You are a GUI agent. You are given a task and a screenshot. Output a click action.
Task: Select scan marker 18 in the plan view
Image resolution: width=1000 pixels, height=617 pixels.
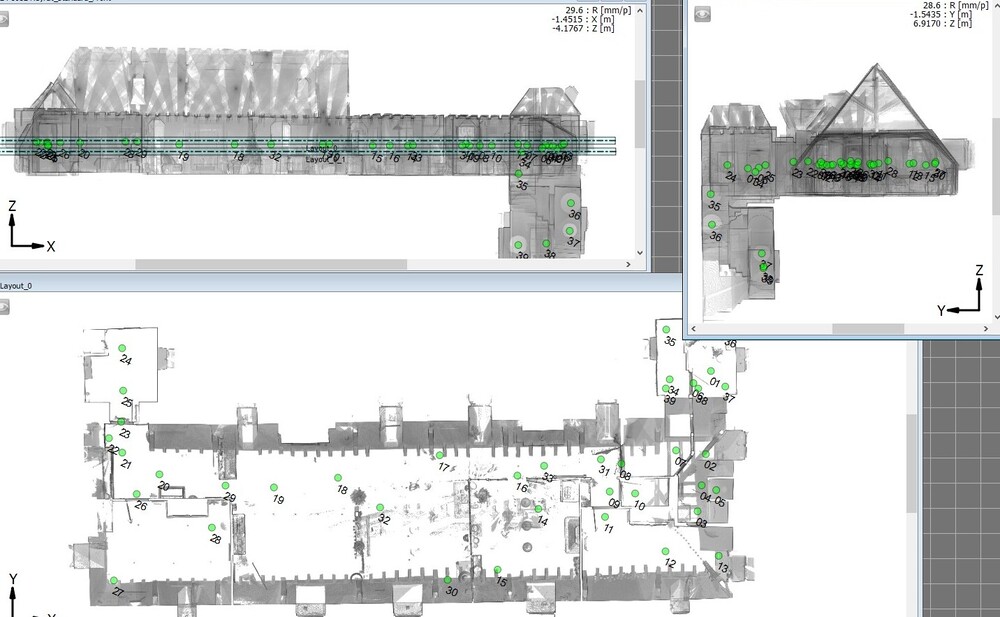[338, 478]
